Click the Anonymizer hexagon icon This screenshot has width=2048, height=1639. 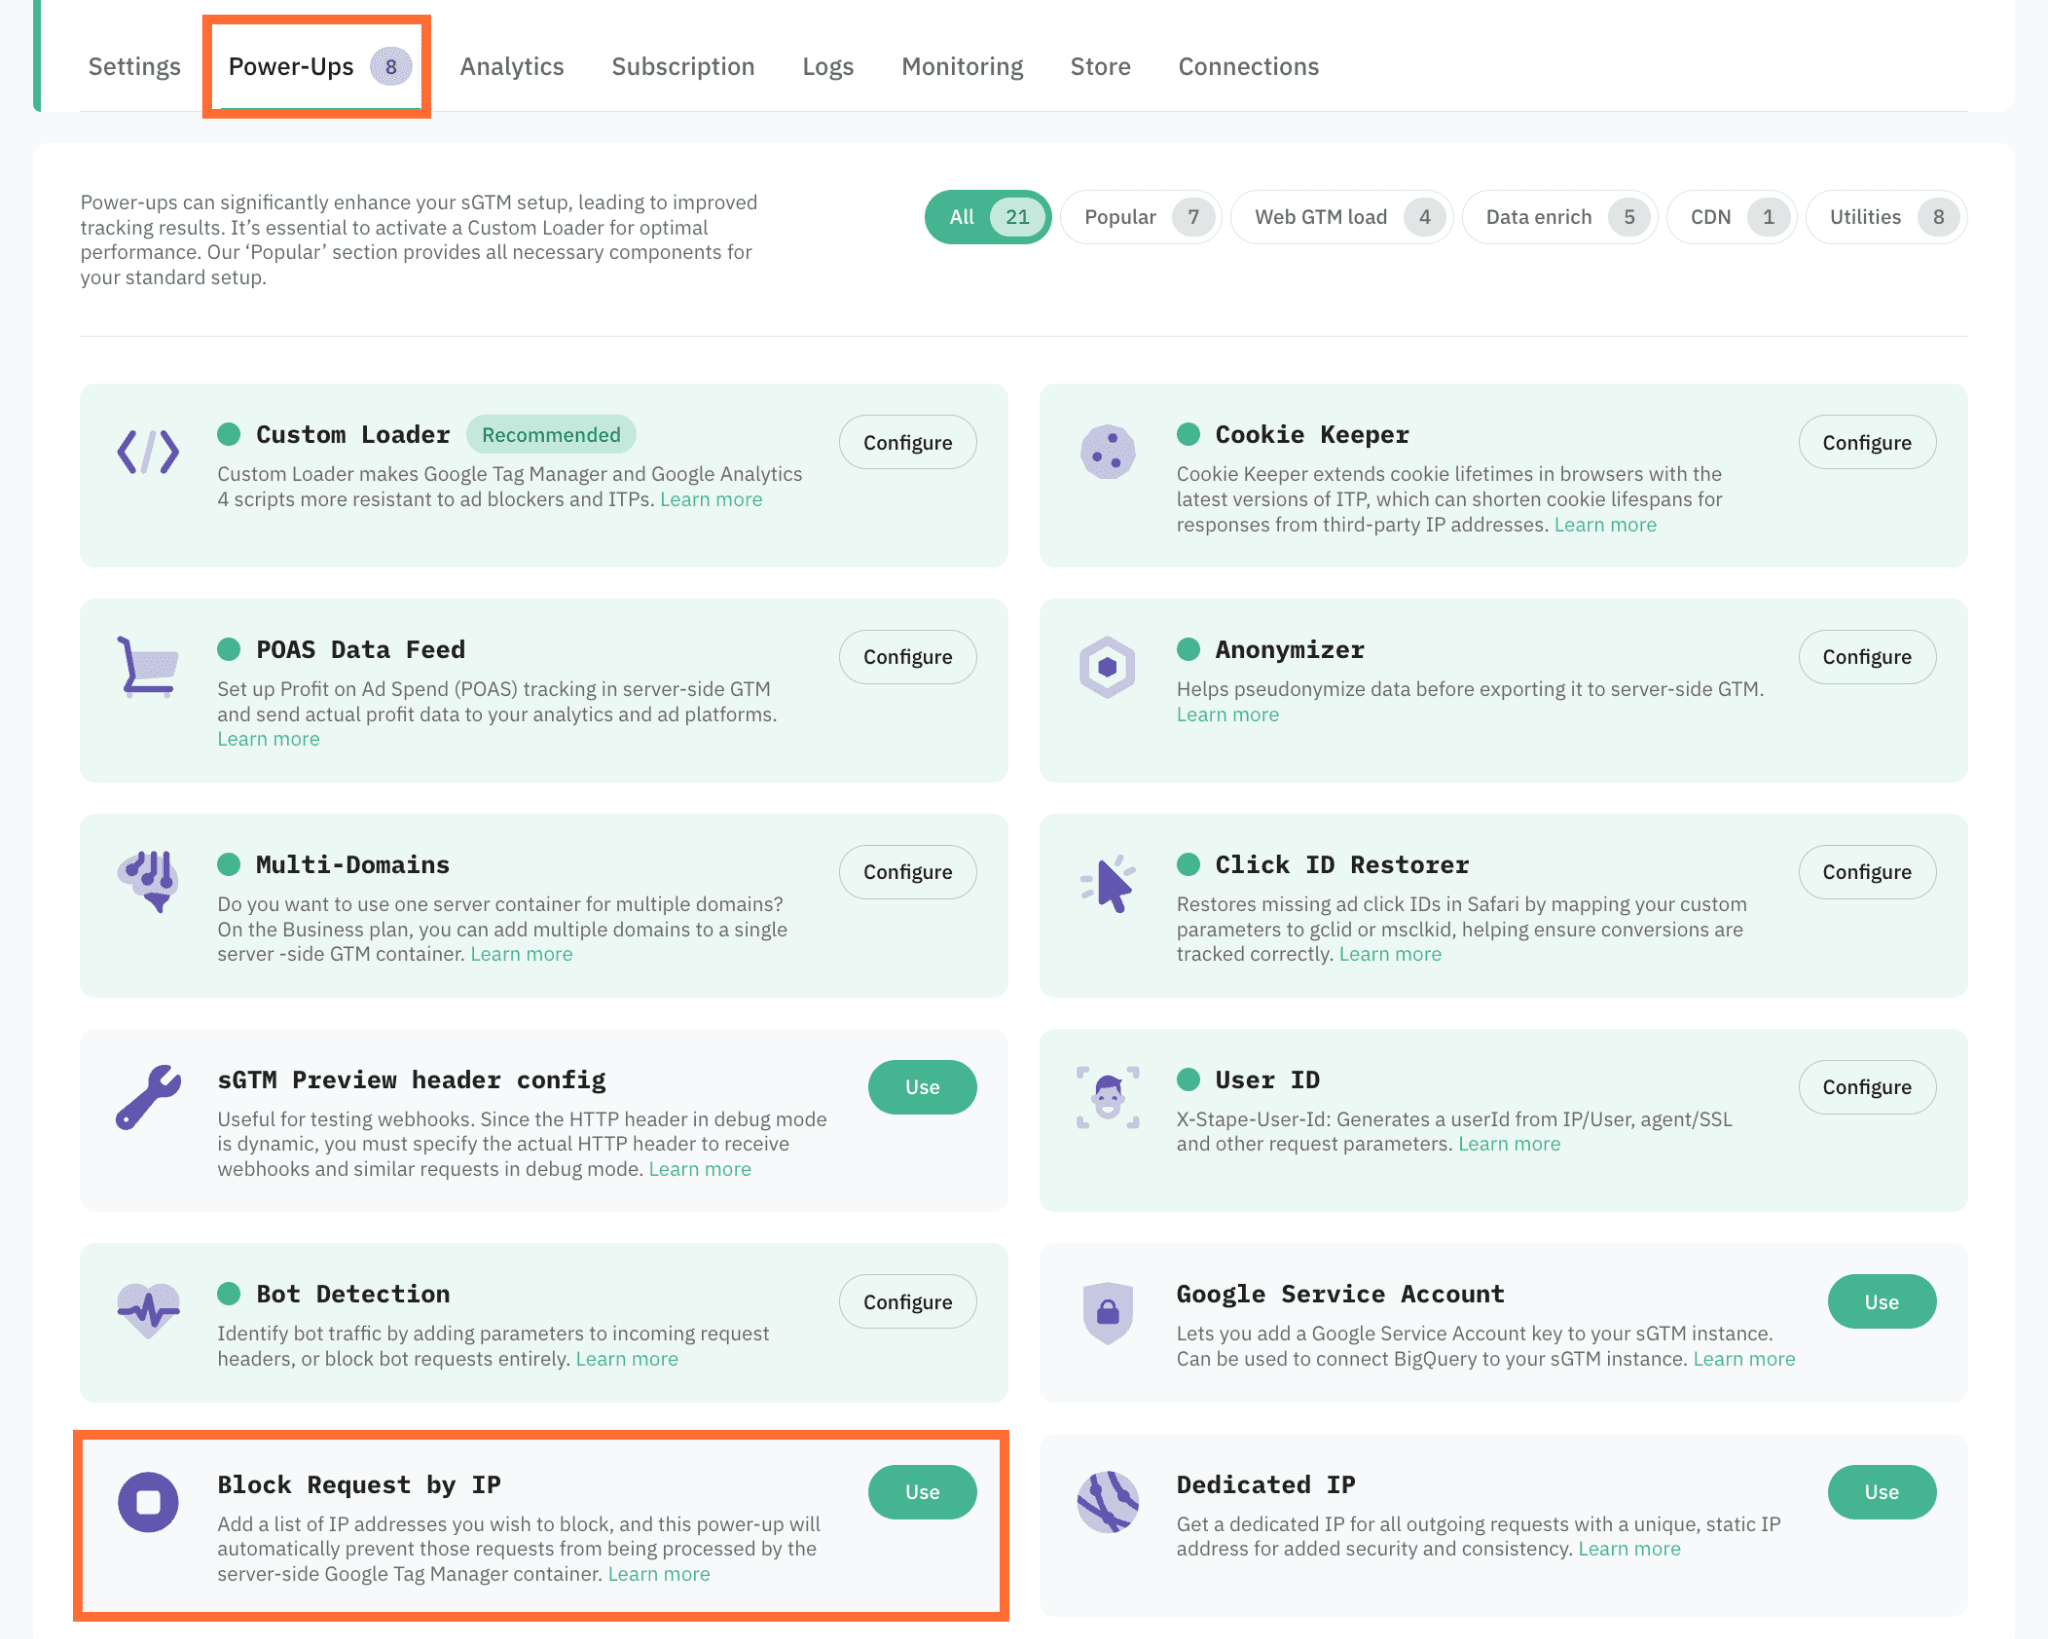pos(1107,666)
